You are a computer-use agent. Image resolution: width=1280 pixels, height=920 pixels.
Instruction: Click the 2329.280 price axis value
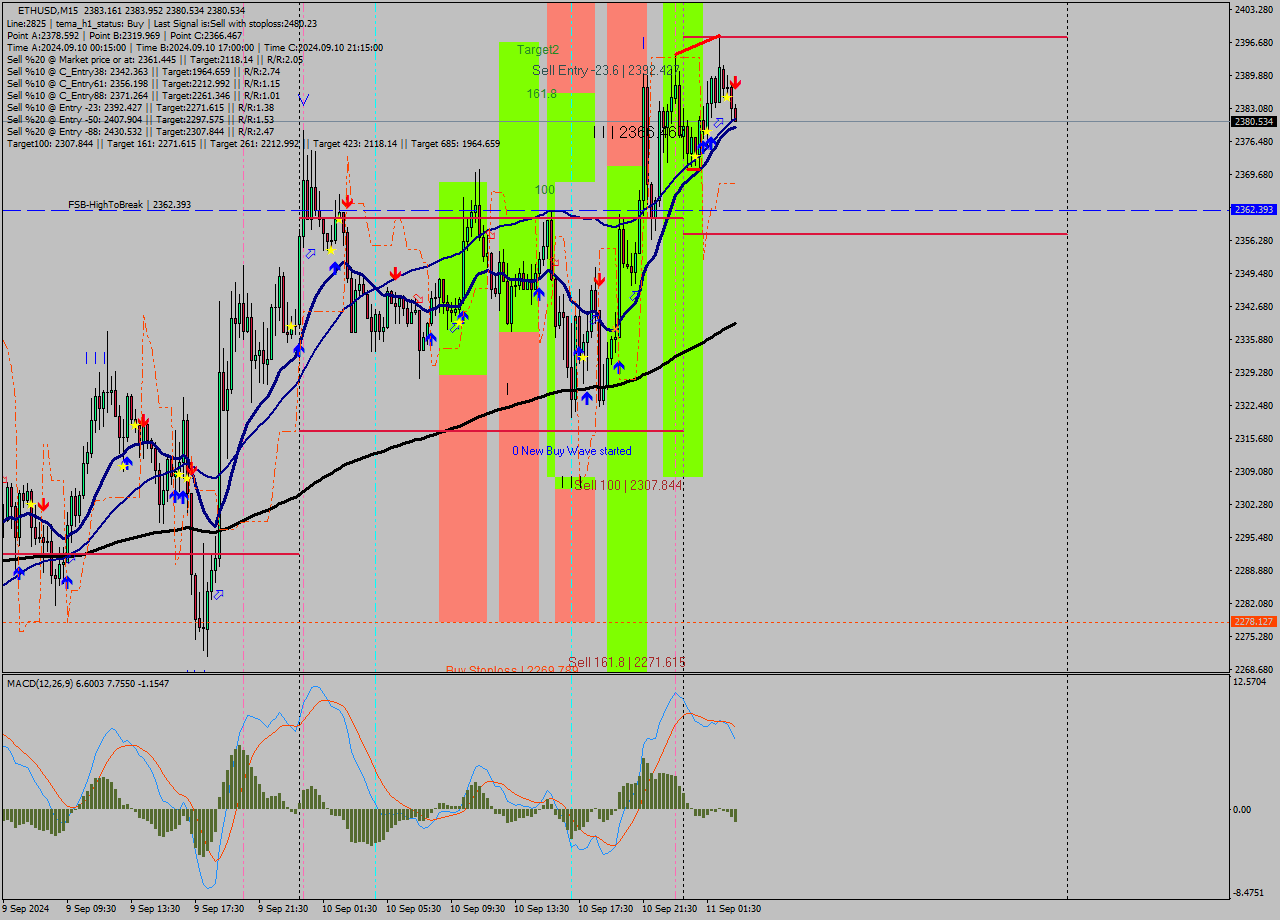point(1254,373)
